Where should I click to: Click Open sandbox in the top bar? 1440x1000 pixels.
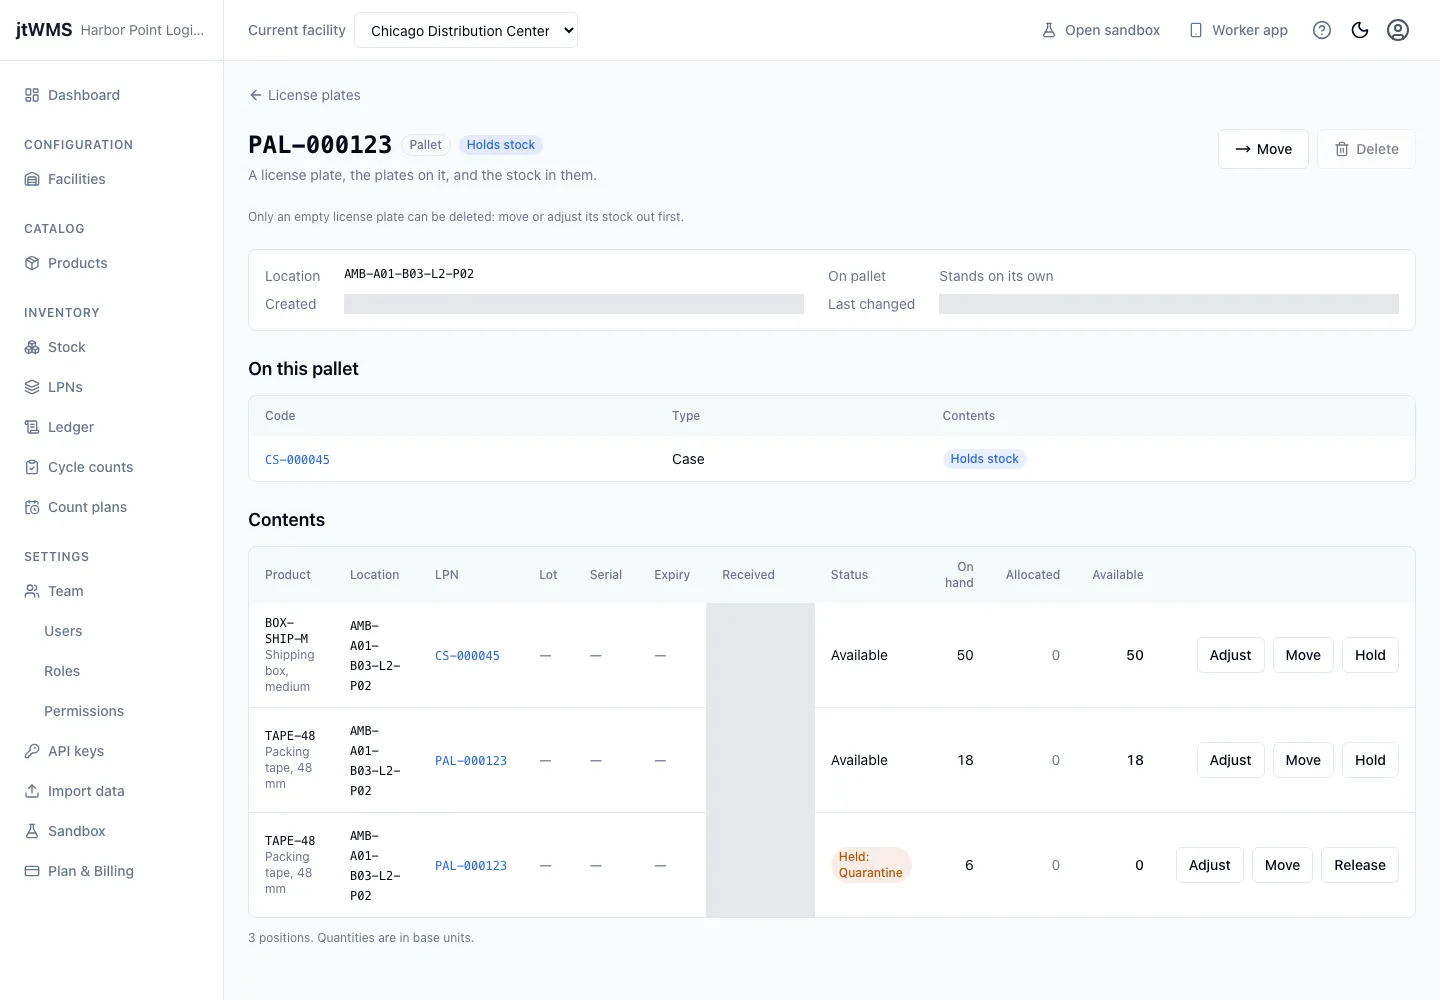pos(1100,30)
